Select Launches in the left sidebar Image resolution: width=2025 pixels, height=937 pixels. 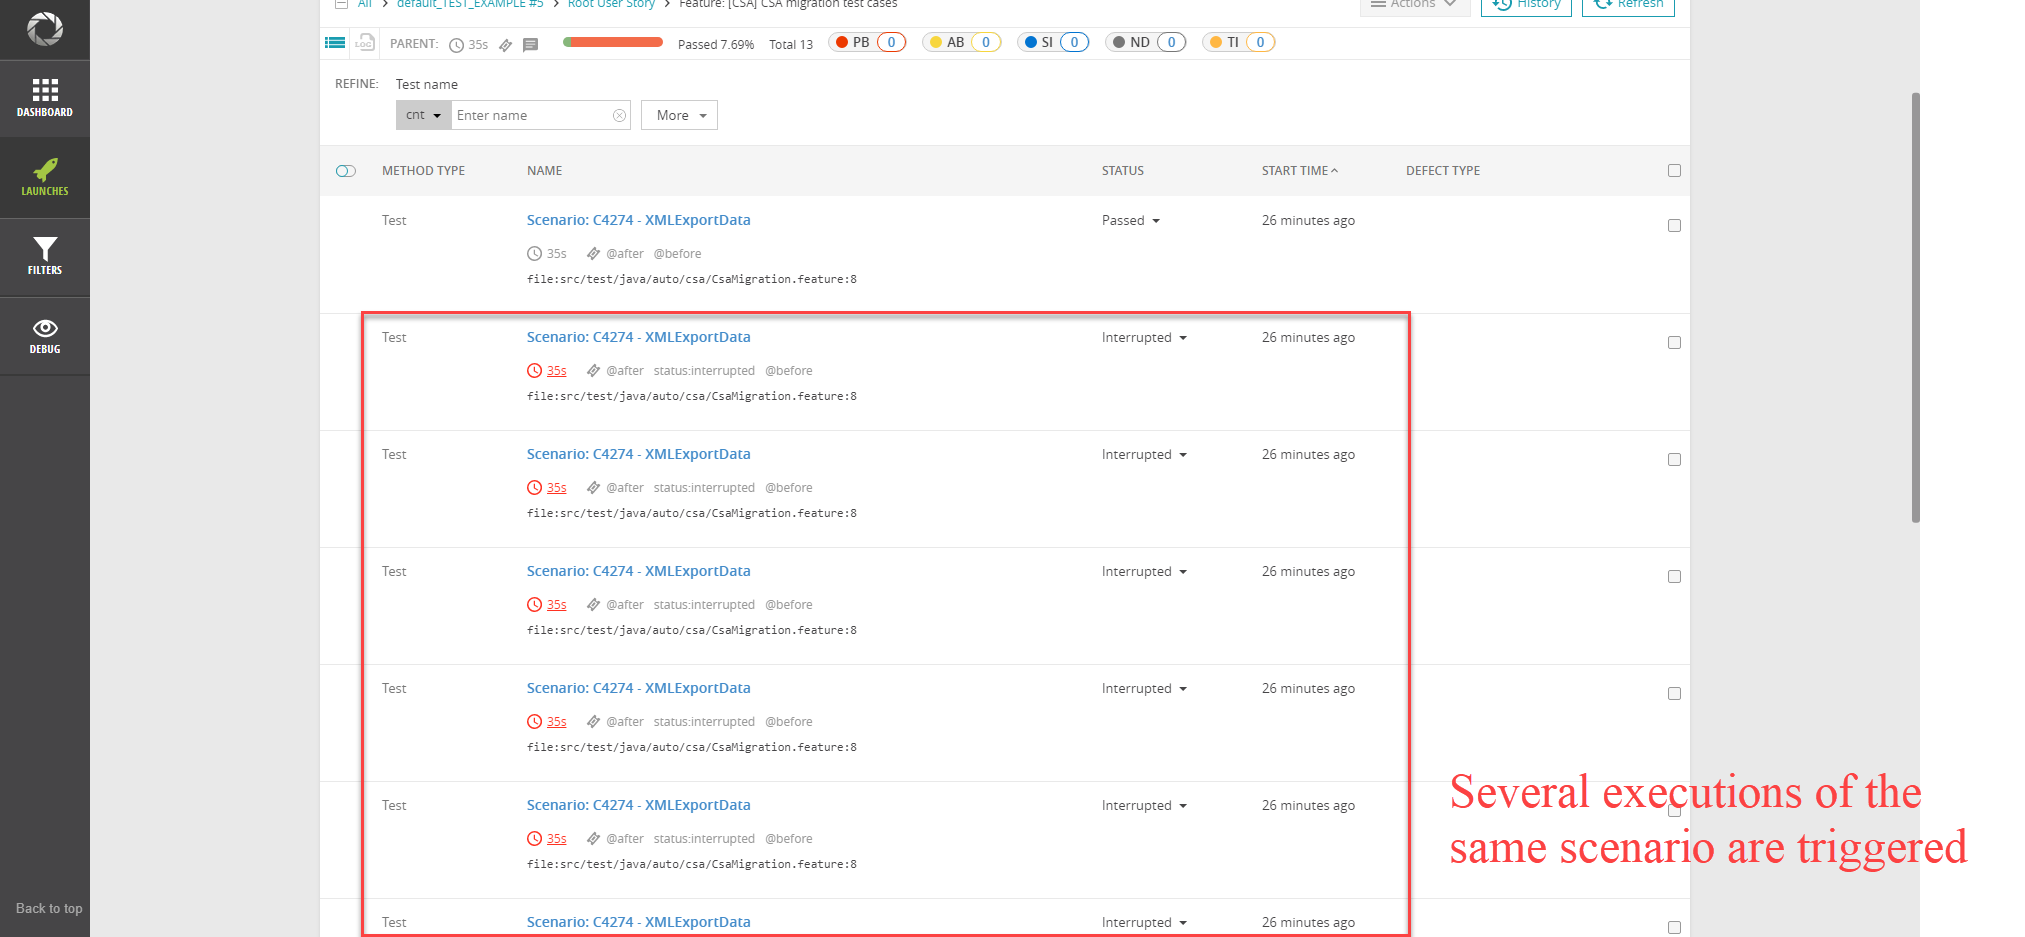click(45, 178)
